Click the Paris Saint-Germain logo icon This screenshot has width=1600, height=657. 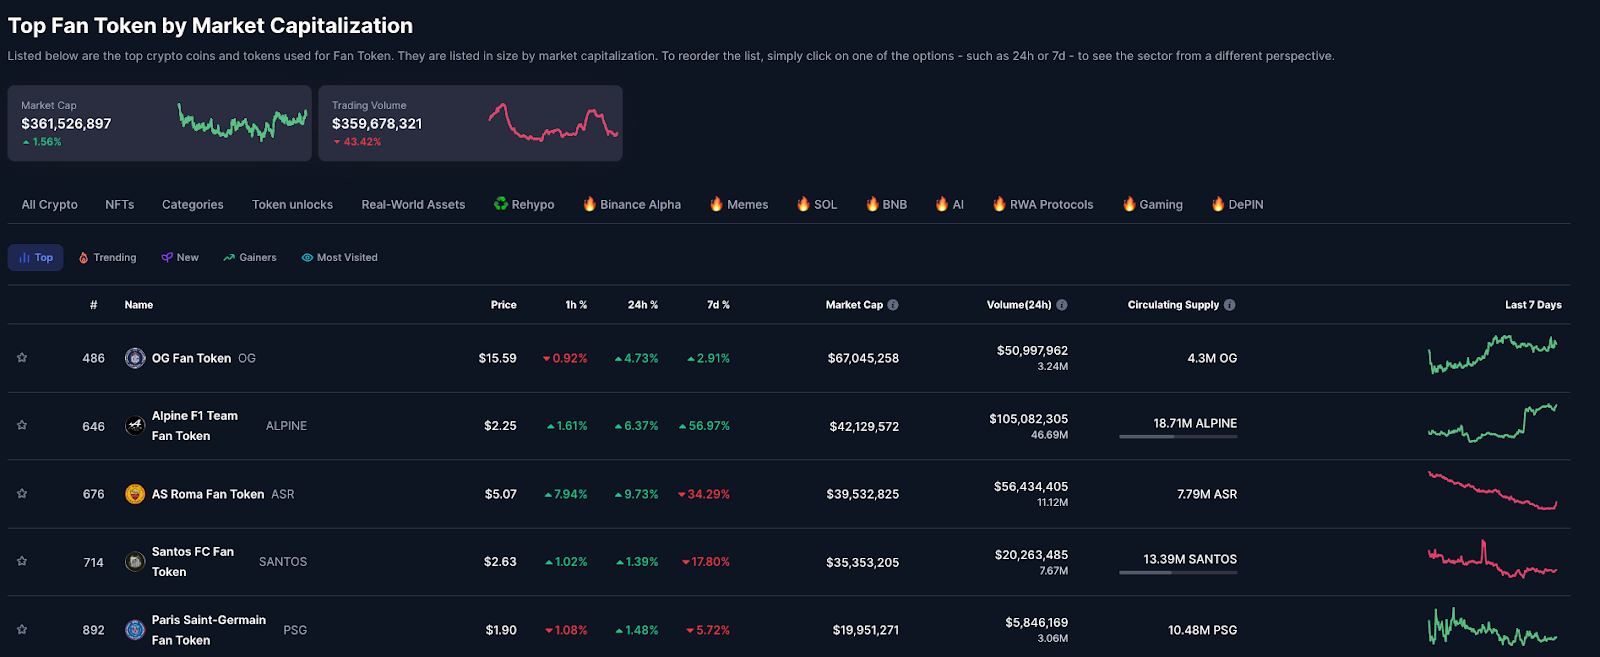135,630
